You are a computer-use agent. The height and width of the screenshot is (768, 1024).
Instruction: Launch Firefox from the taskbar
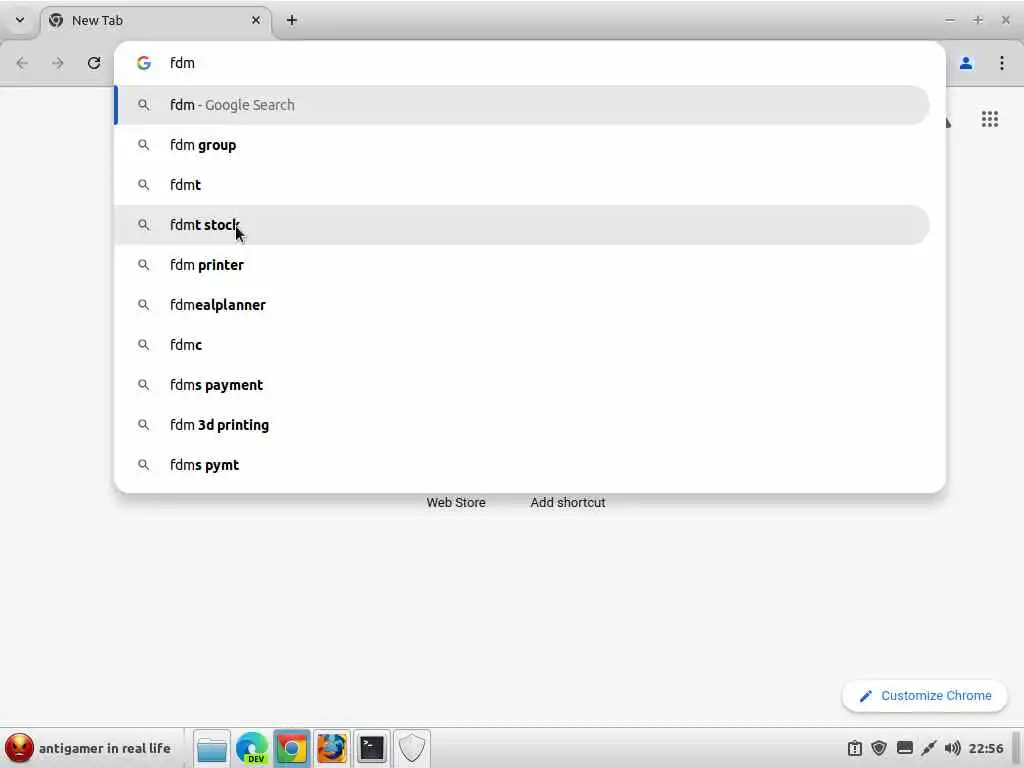(x=332, y=748)
